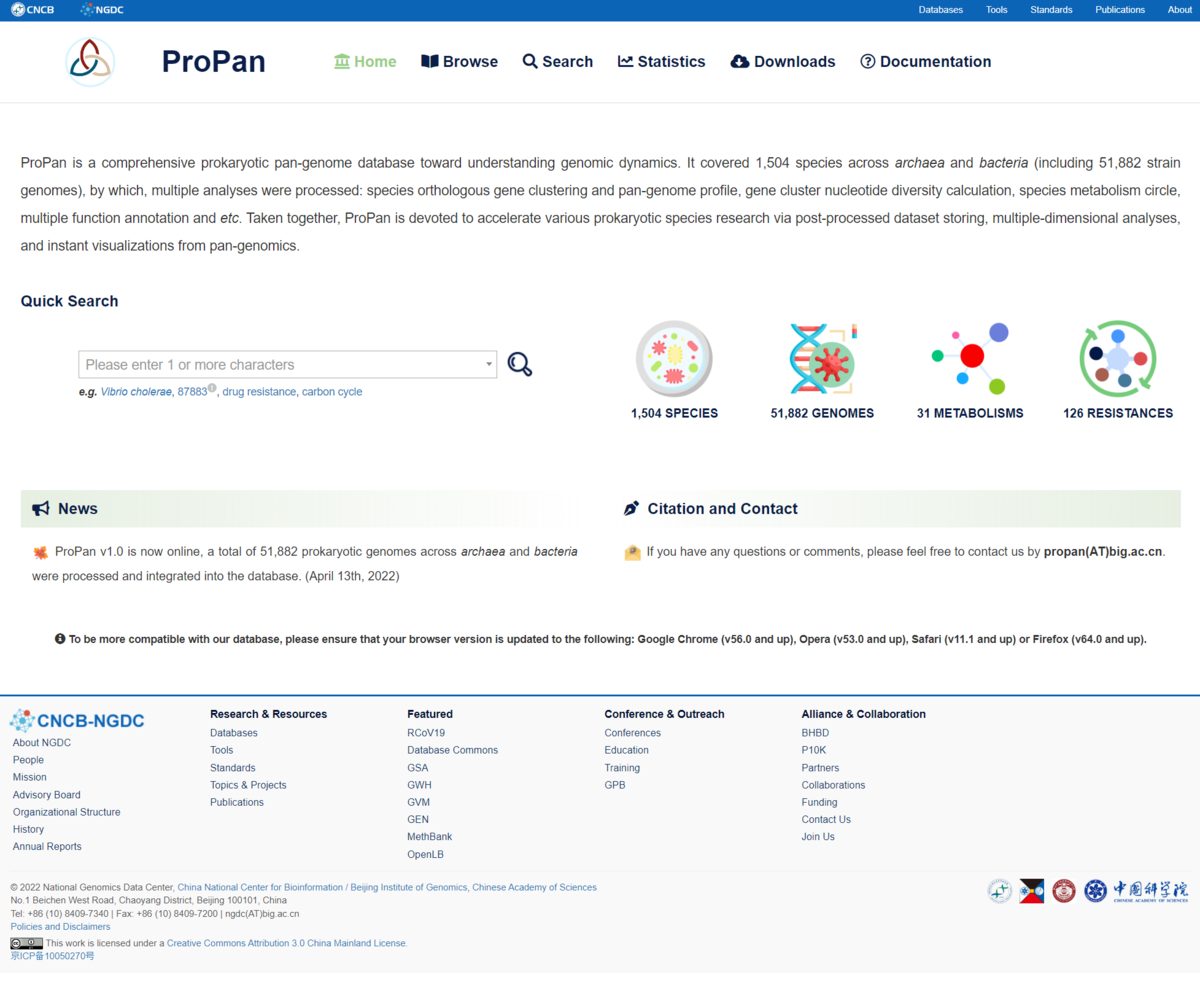The height and width of the screenshot is (993, 1200).
Task: Click the CNCB-NGDC footer logo
Action: 77,721
